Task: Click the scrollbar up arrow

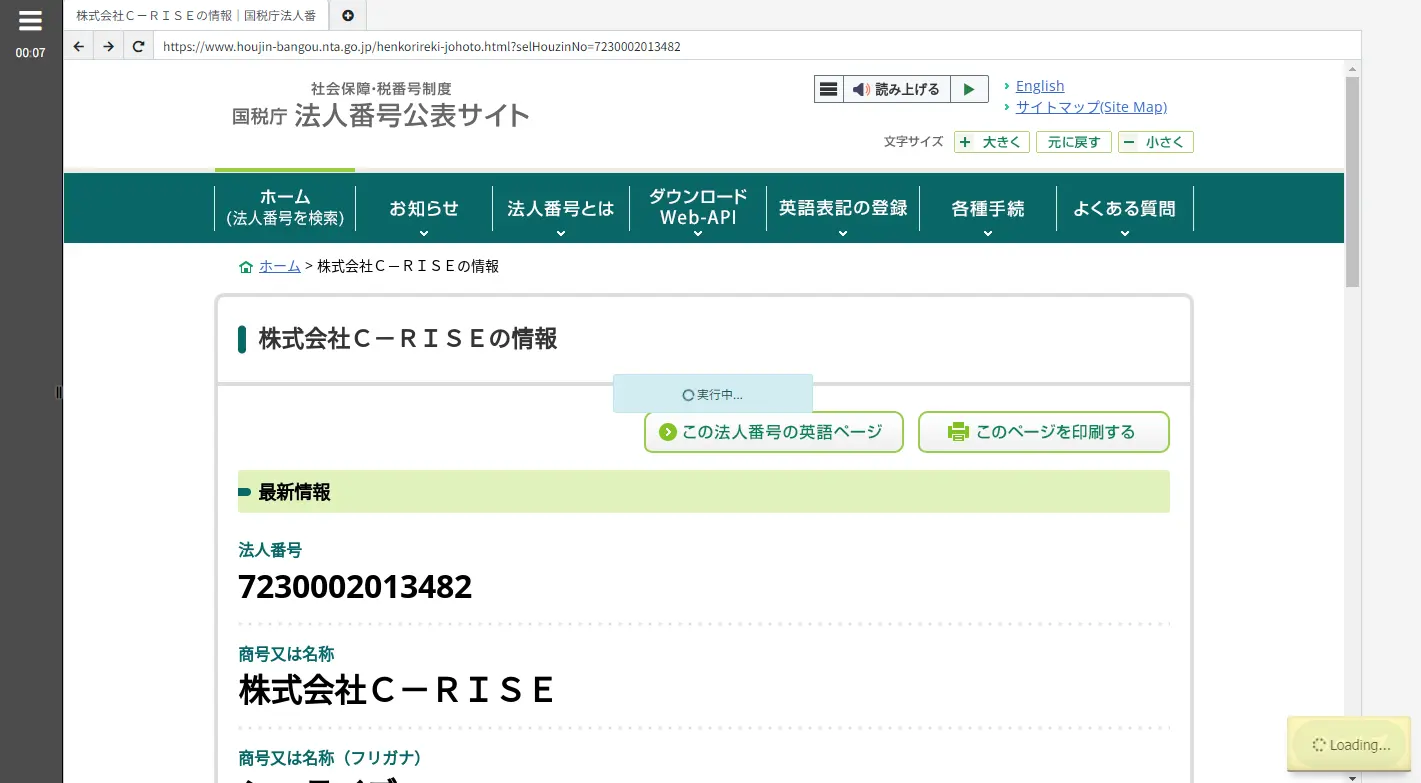Action: [x=1352, y=69]
